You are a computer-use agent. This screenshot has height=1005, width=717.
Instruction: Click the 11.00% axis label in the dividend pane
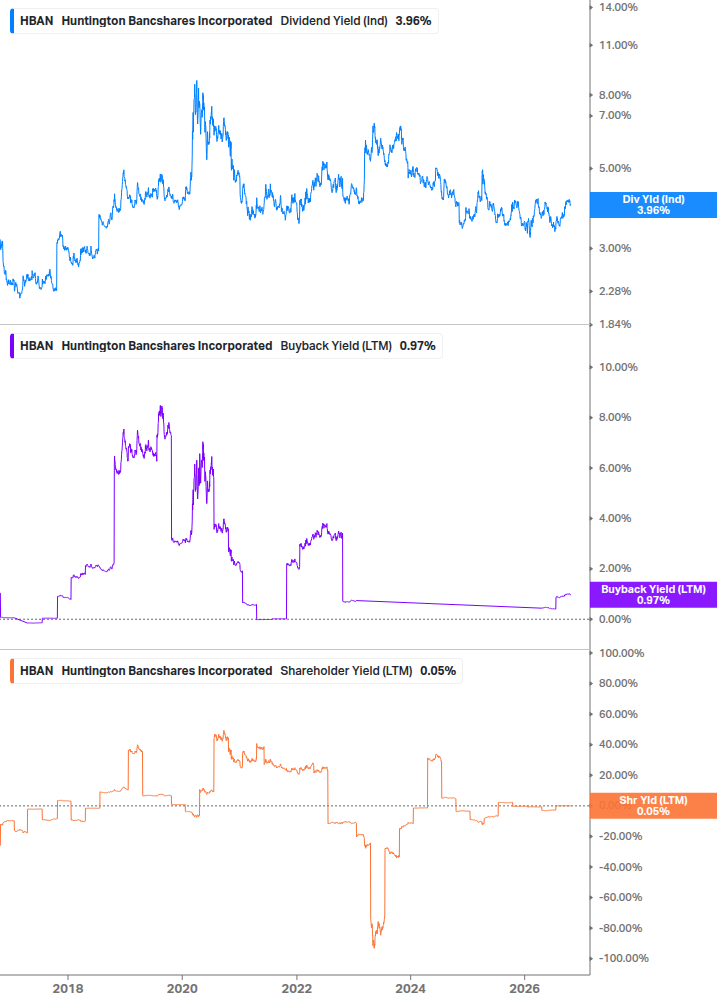618,46
